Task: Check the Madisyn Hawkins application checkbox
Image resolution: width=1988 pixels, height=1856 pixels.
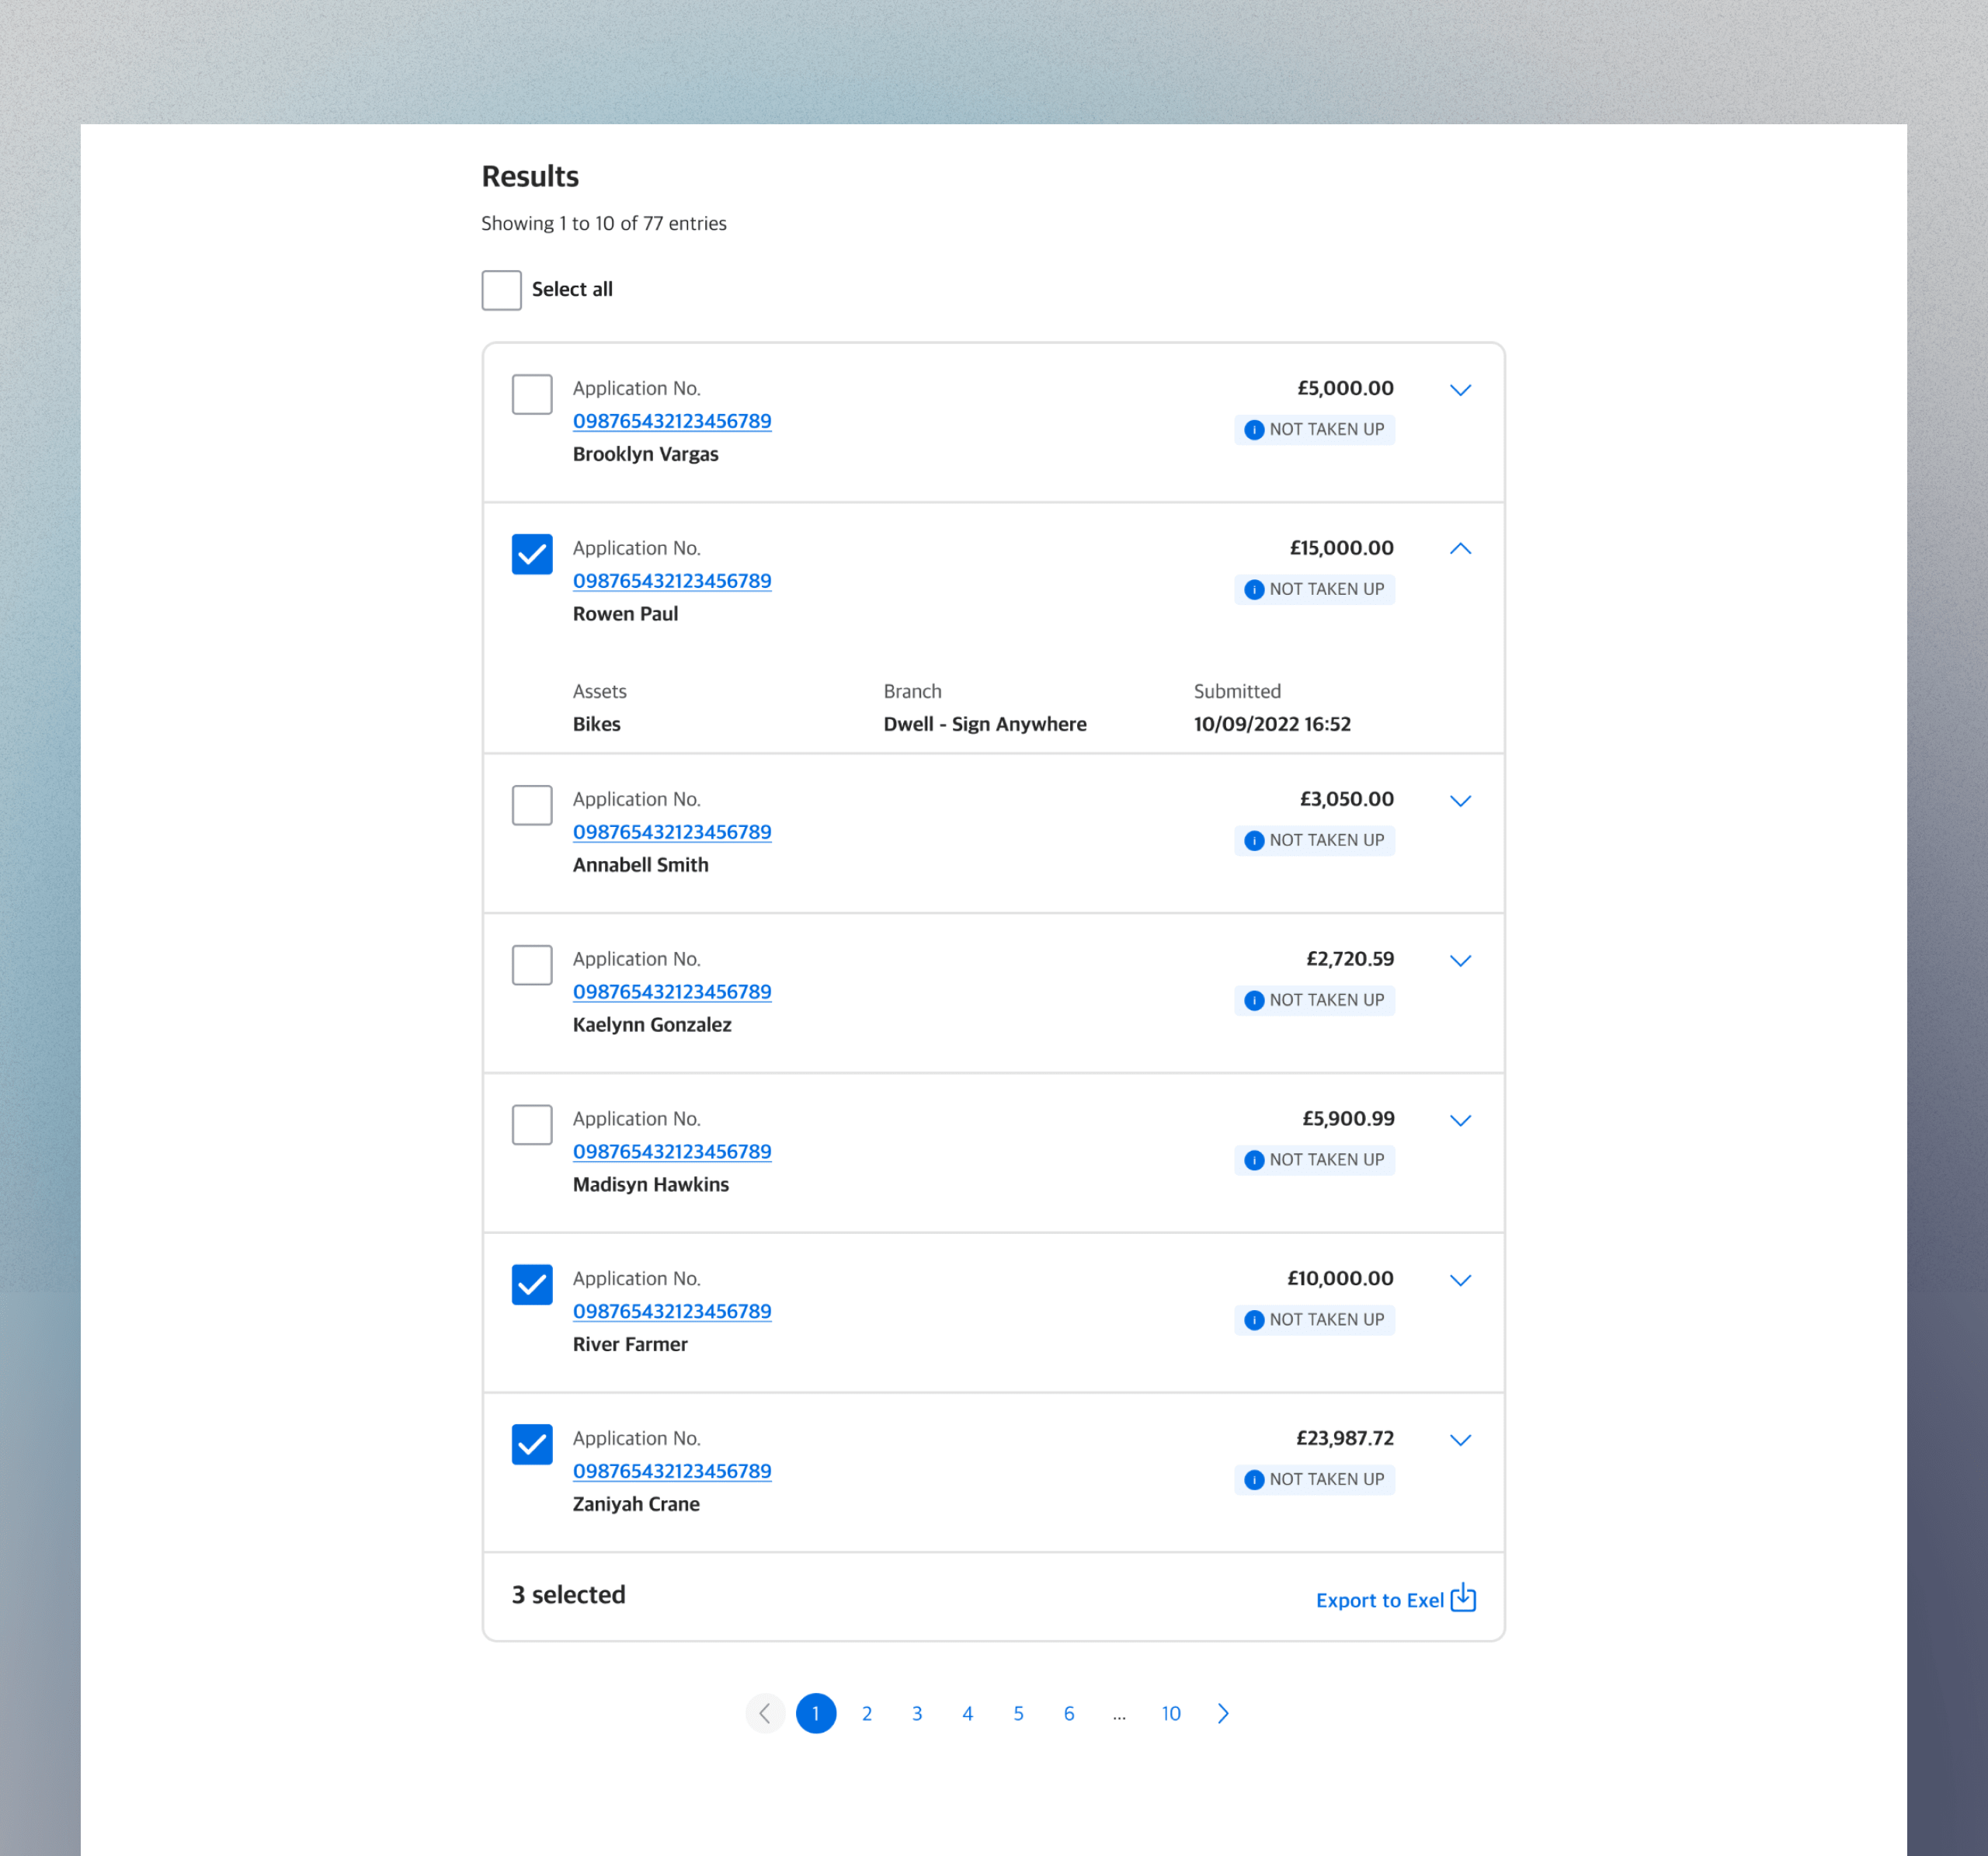Action: point(532,1125)
